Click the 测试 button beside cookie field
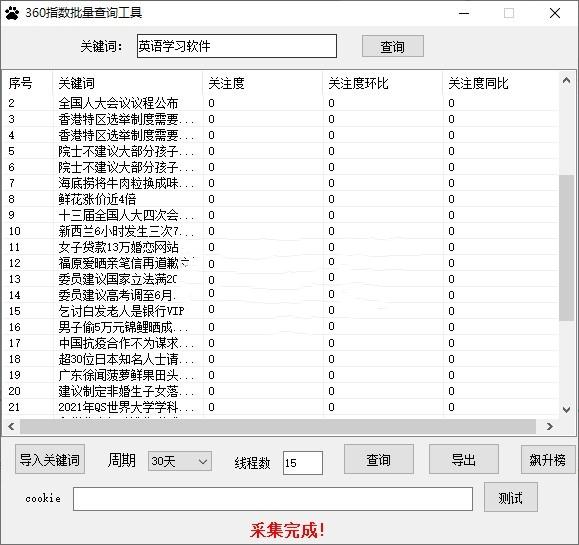579x545 pixels. coord(511,498)
